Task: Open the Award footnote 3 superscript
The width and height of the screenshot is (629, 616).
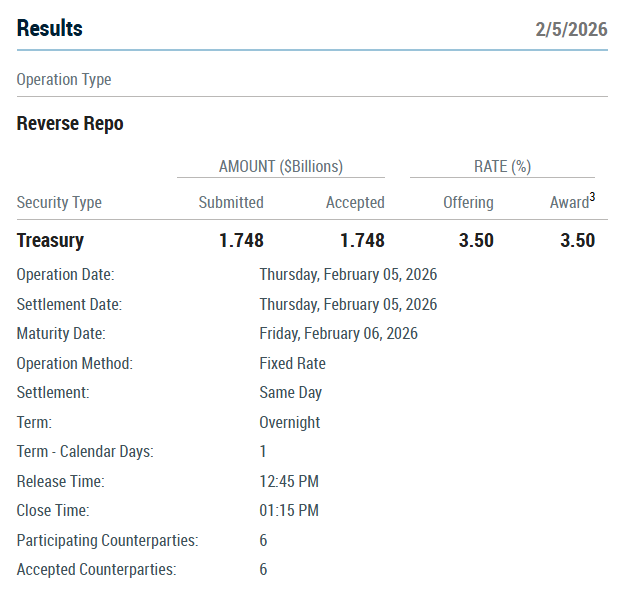Action: click(592, 197)
